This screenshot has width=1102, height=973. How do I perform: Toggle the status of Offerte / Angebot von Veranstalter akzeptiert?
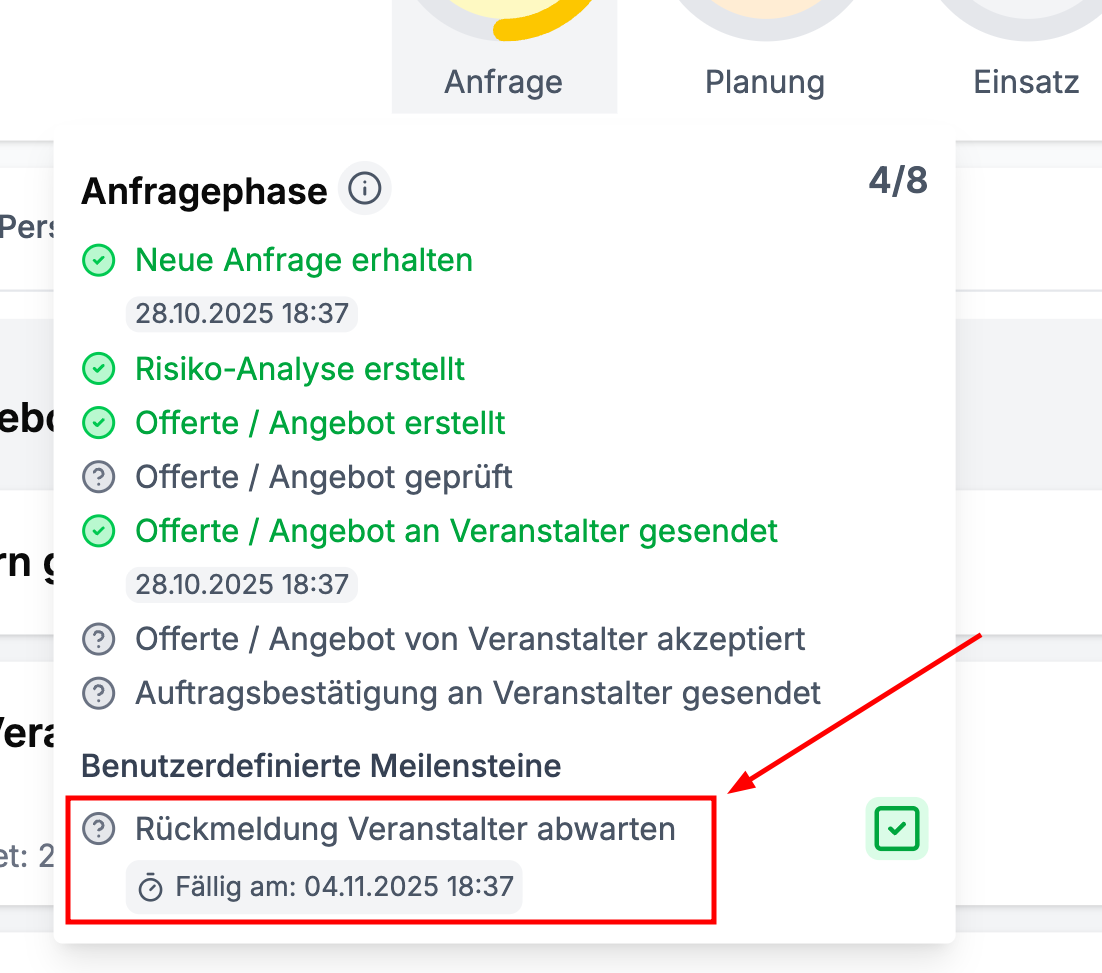coord(98,638)
